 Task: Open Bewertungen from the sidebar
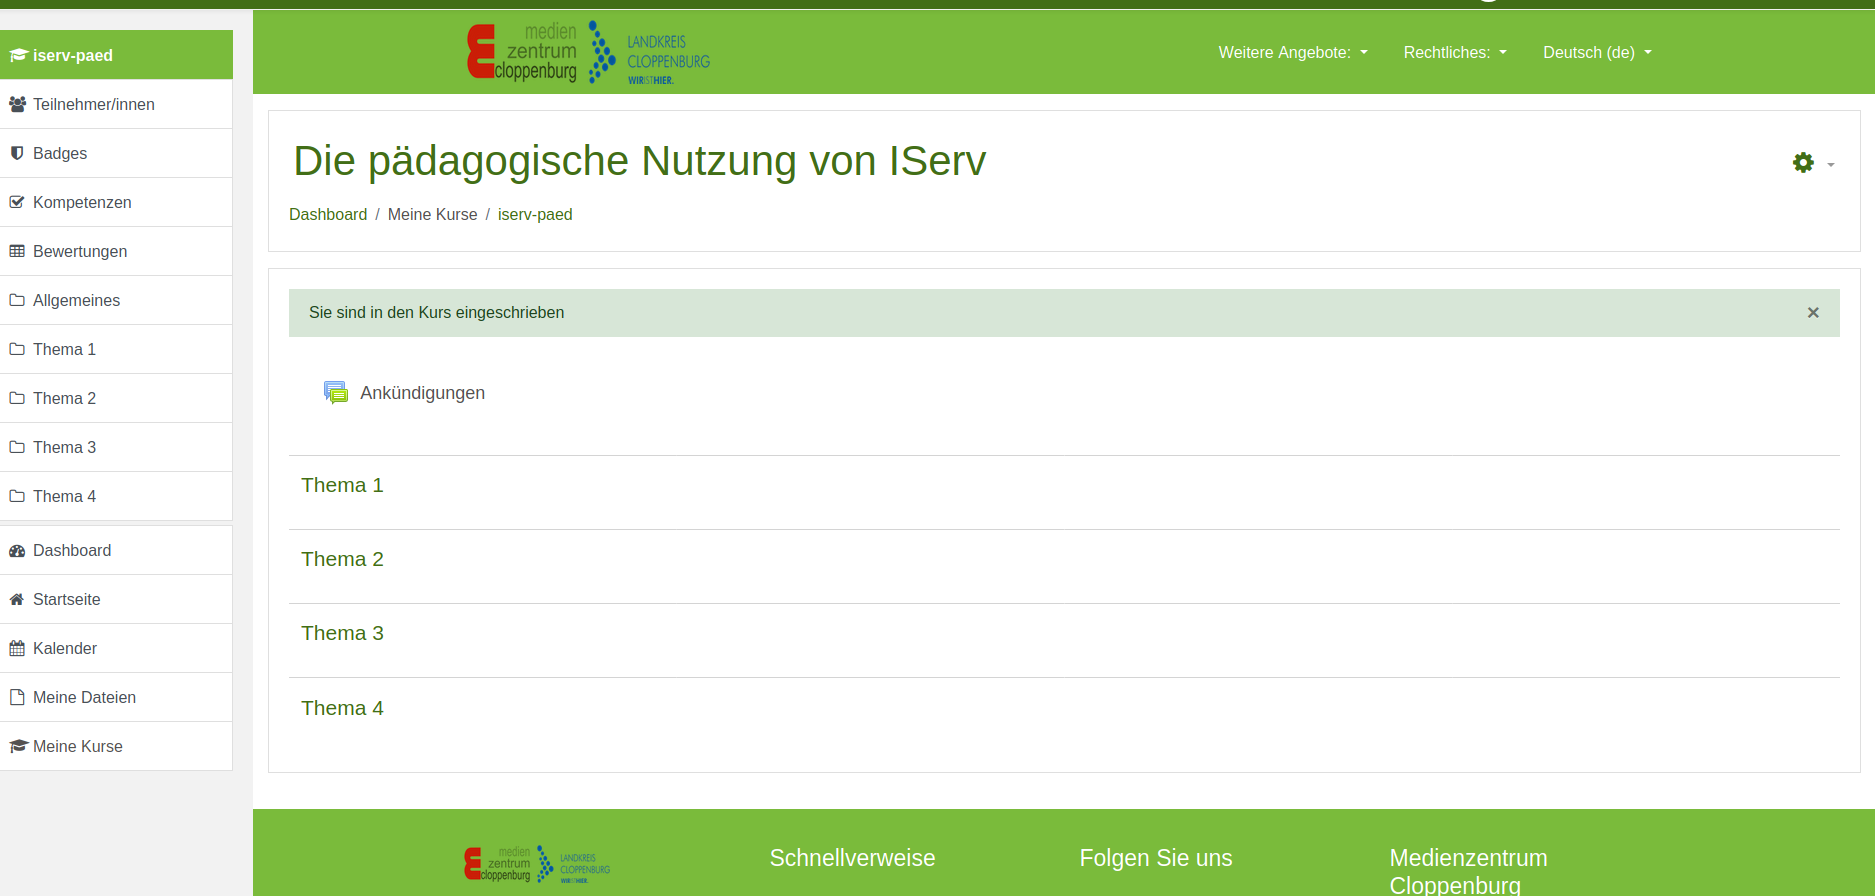[80, 251]
